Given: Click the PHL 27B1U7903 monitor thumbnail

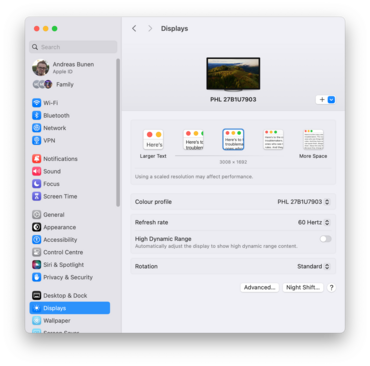Looking at the screenshot, I should pyautogui.click(x=233, y=74).
